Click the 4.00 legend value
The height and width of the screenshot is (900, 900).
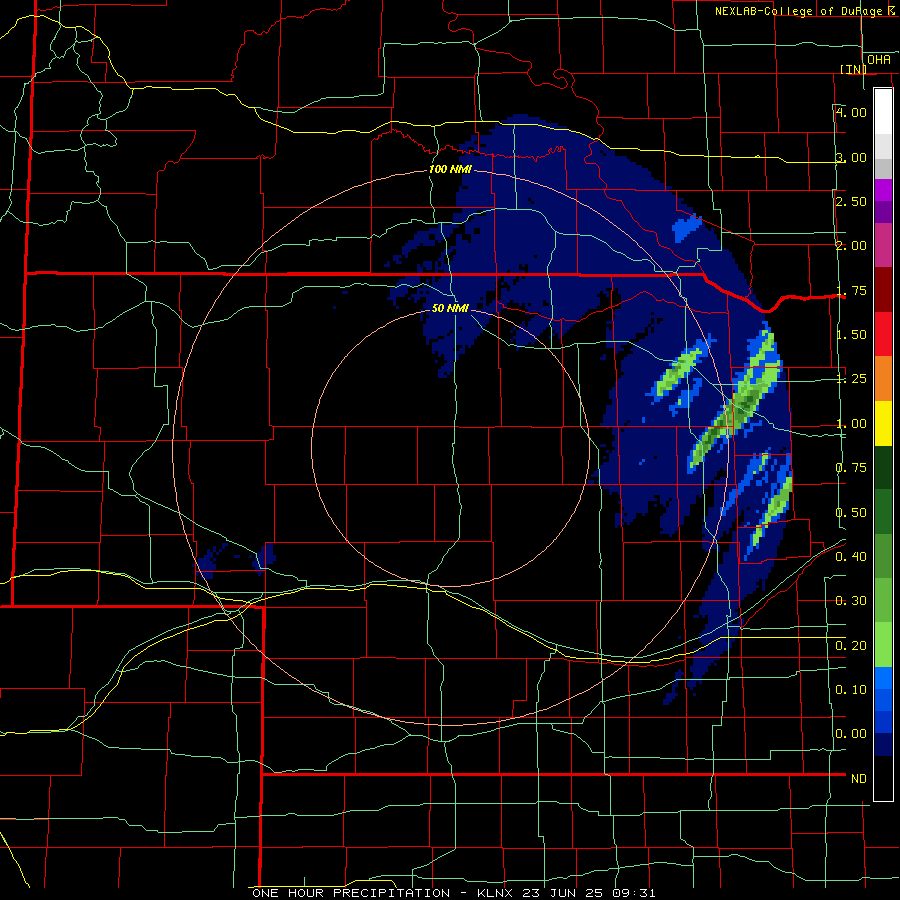pos(851,112)
